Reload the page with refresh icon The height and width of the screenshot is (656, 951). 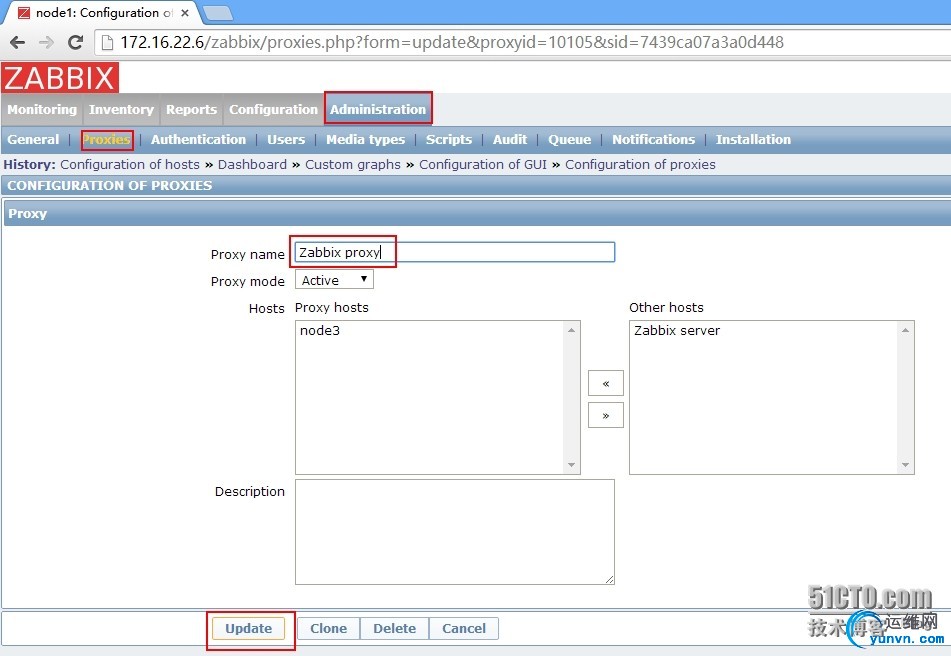tap(76, 42)
